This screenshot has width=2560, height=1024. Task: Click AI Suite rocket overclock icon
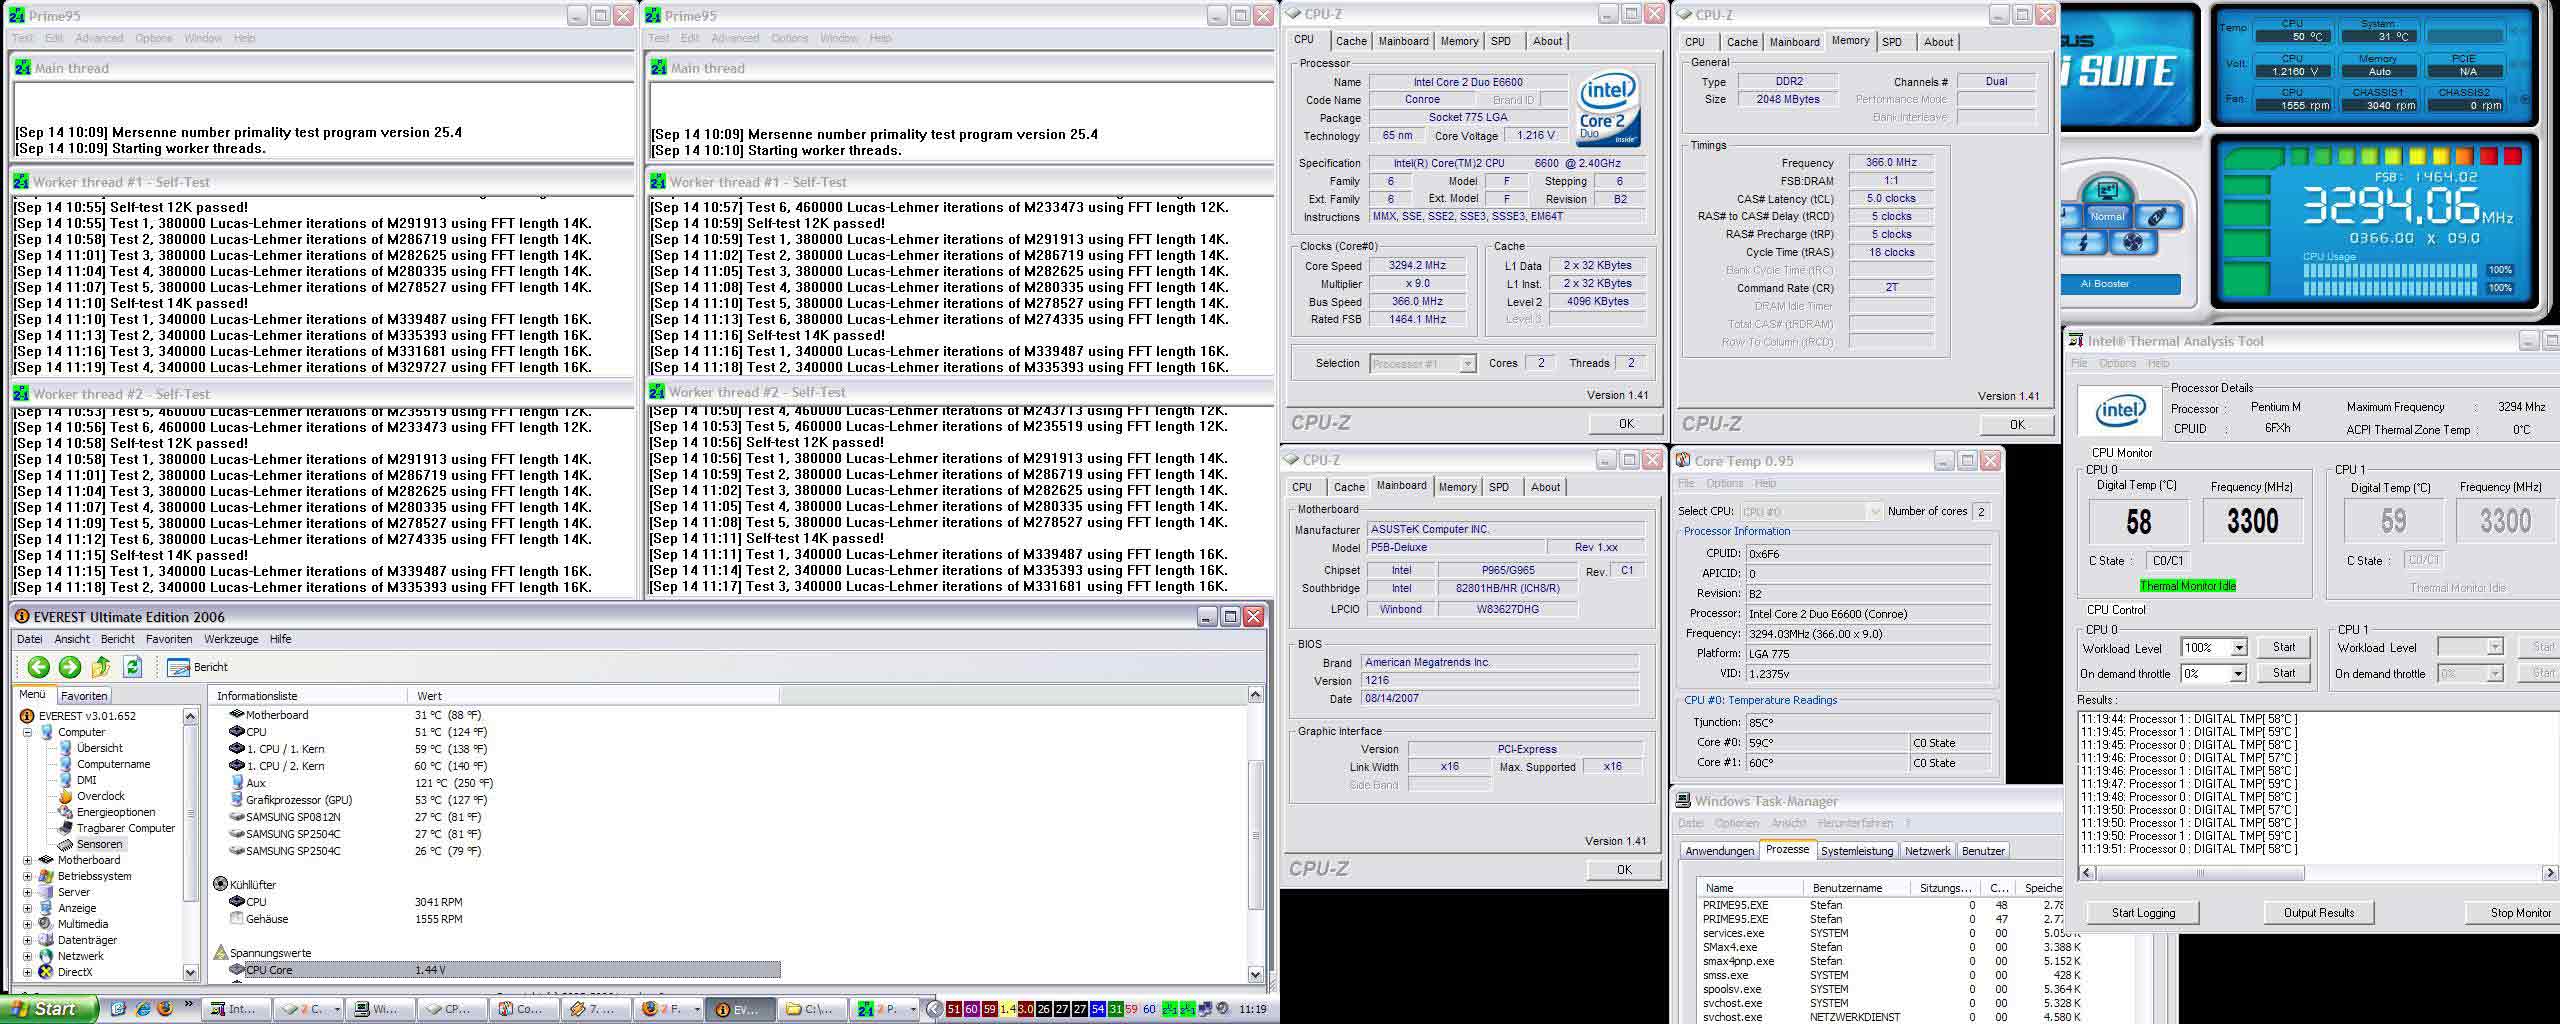[x=2157, y=216]
